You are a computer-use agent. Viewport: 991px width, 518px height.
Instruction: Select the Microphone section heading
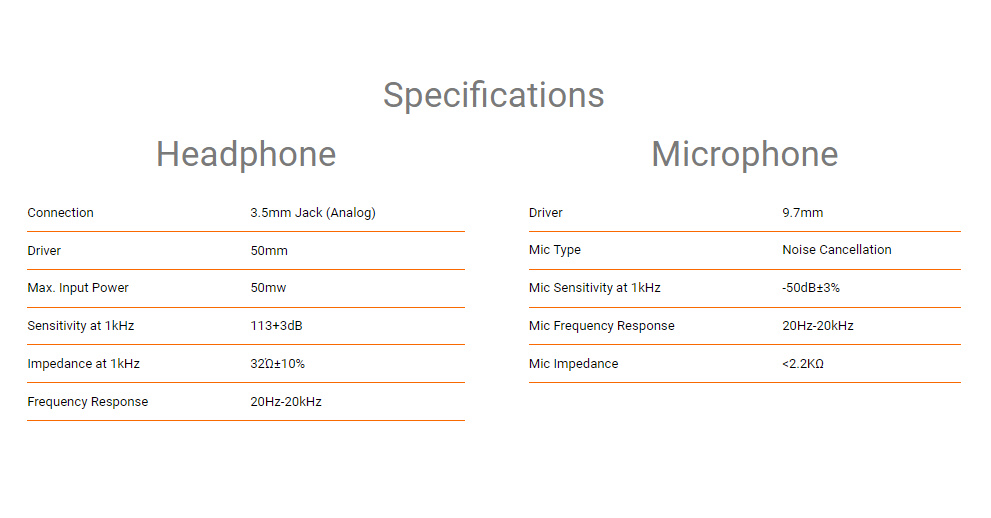point(744,154)
